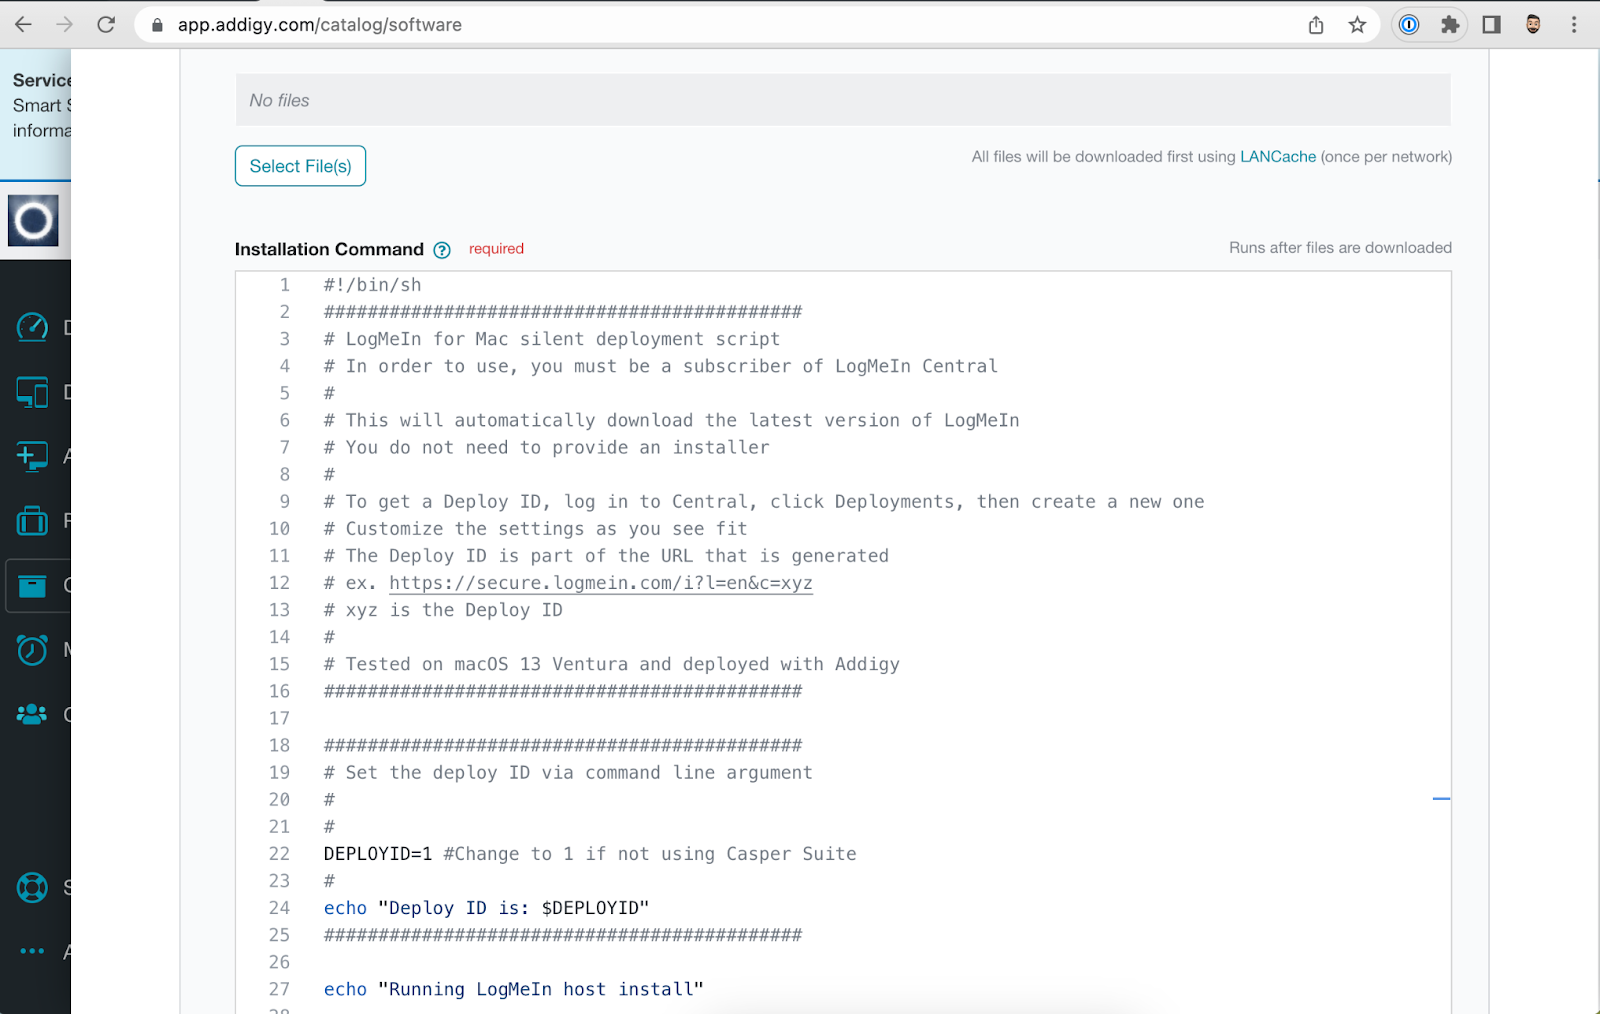Screen dimensions: 1600x1014
Task: Click the Installation Command help icon
Action: (x=442, y=250)
